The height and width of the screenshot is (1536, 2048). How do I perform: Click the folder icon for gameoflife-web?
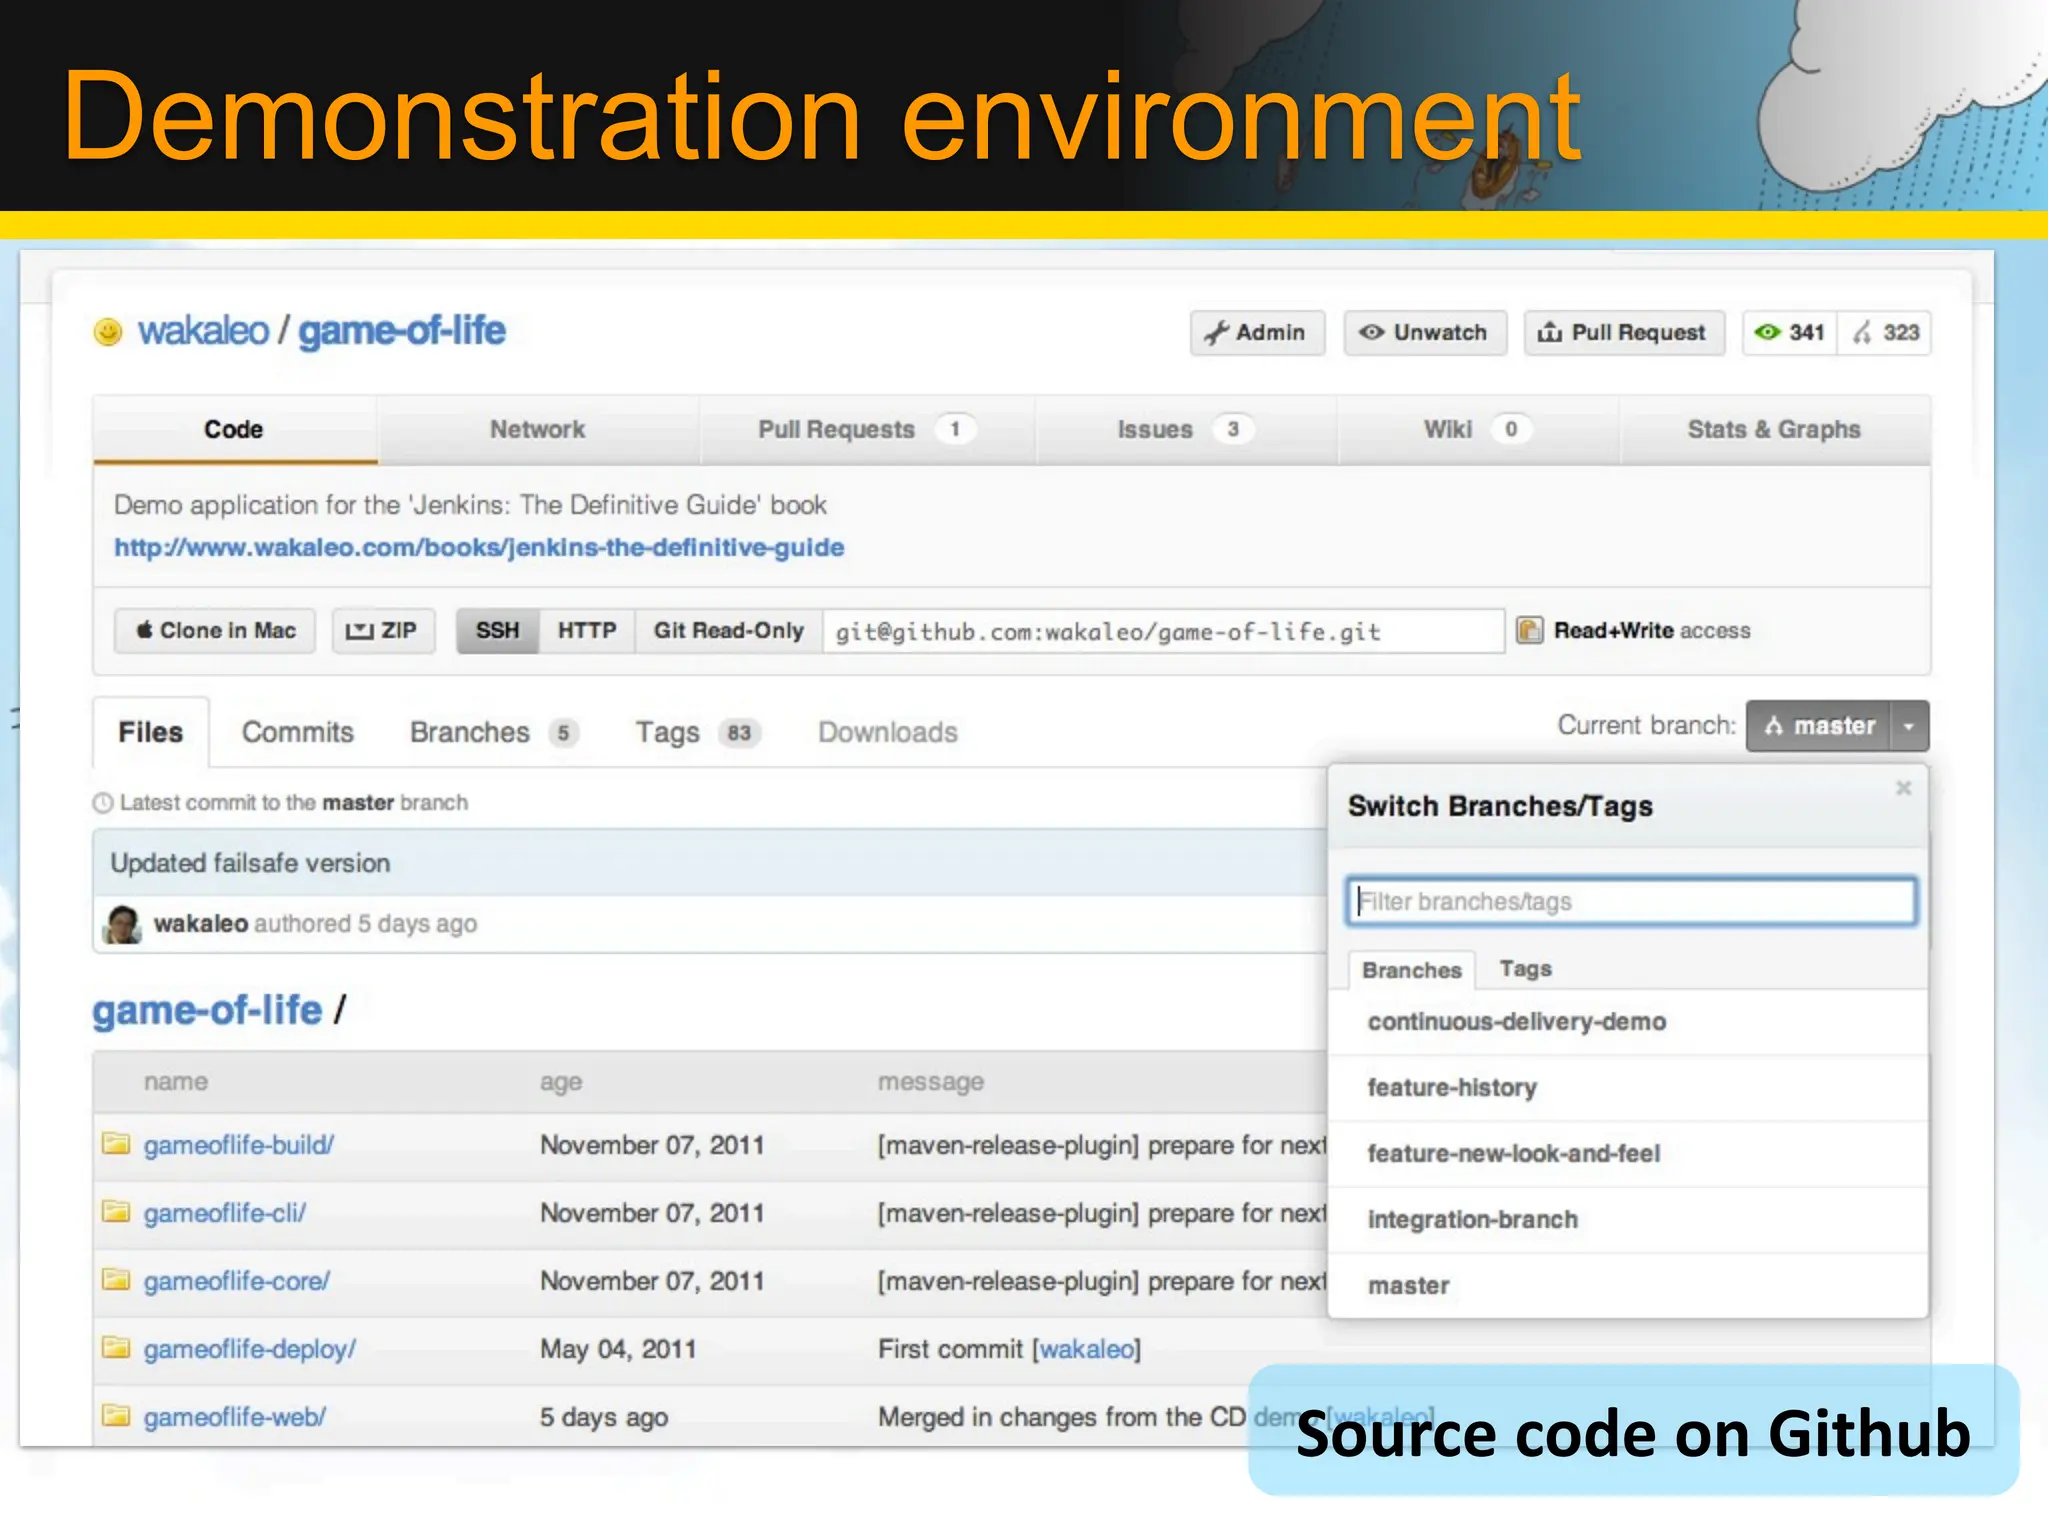coord(116,1415)
